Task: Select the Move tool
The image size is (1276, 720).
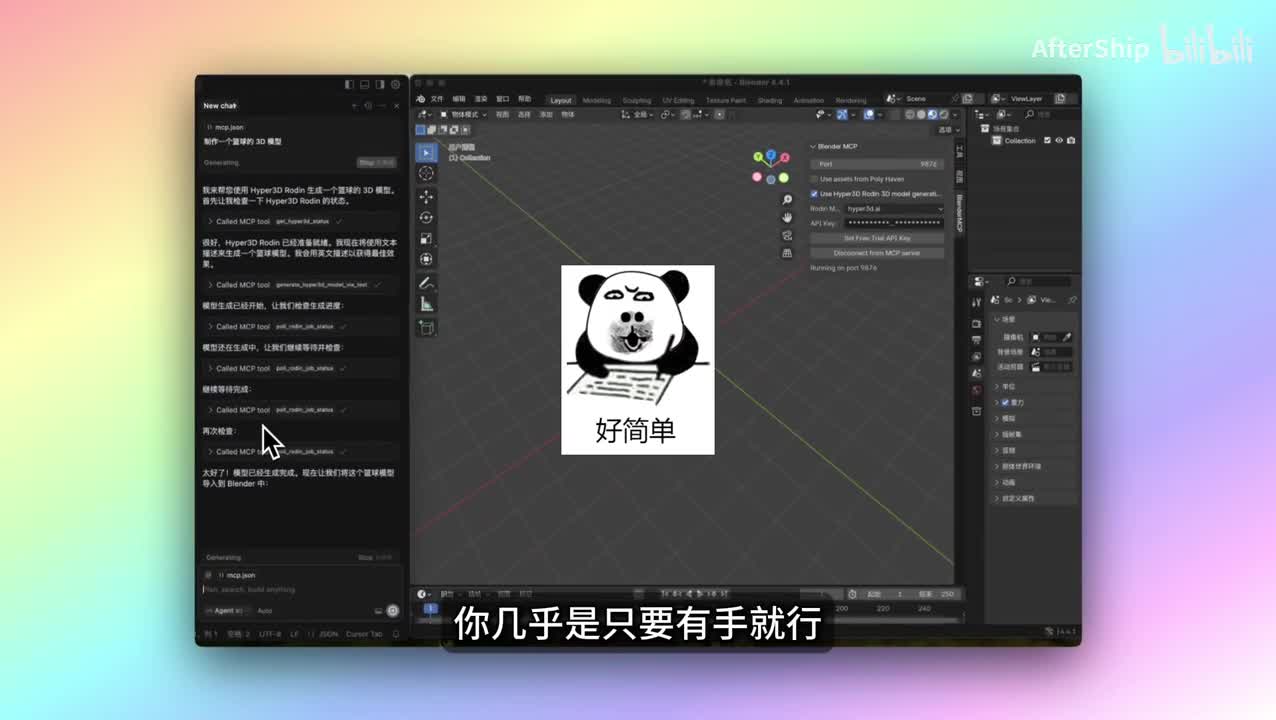Action: [427, 196]
